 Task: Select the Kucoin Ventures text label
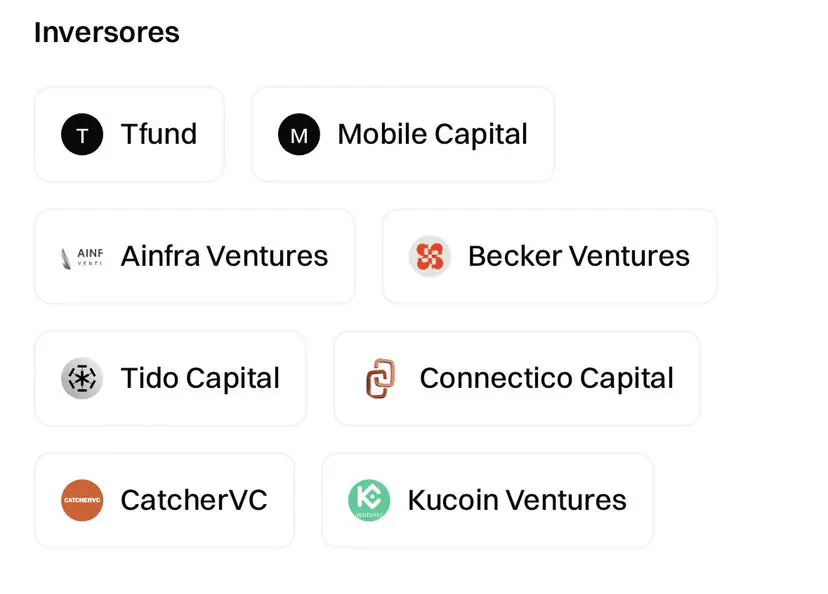(x=517, y=500)
